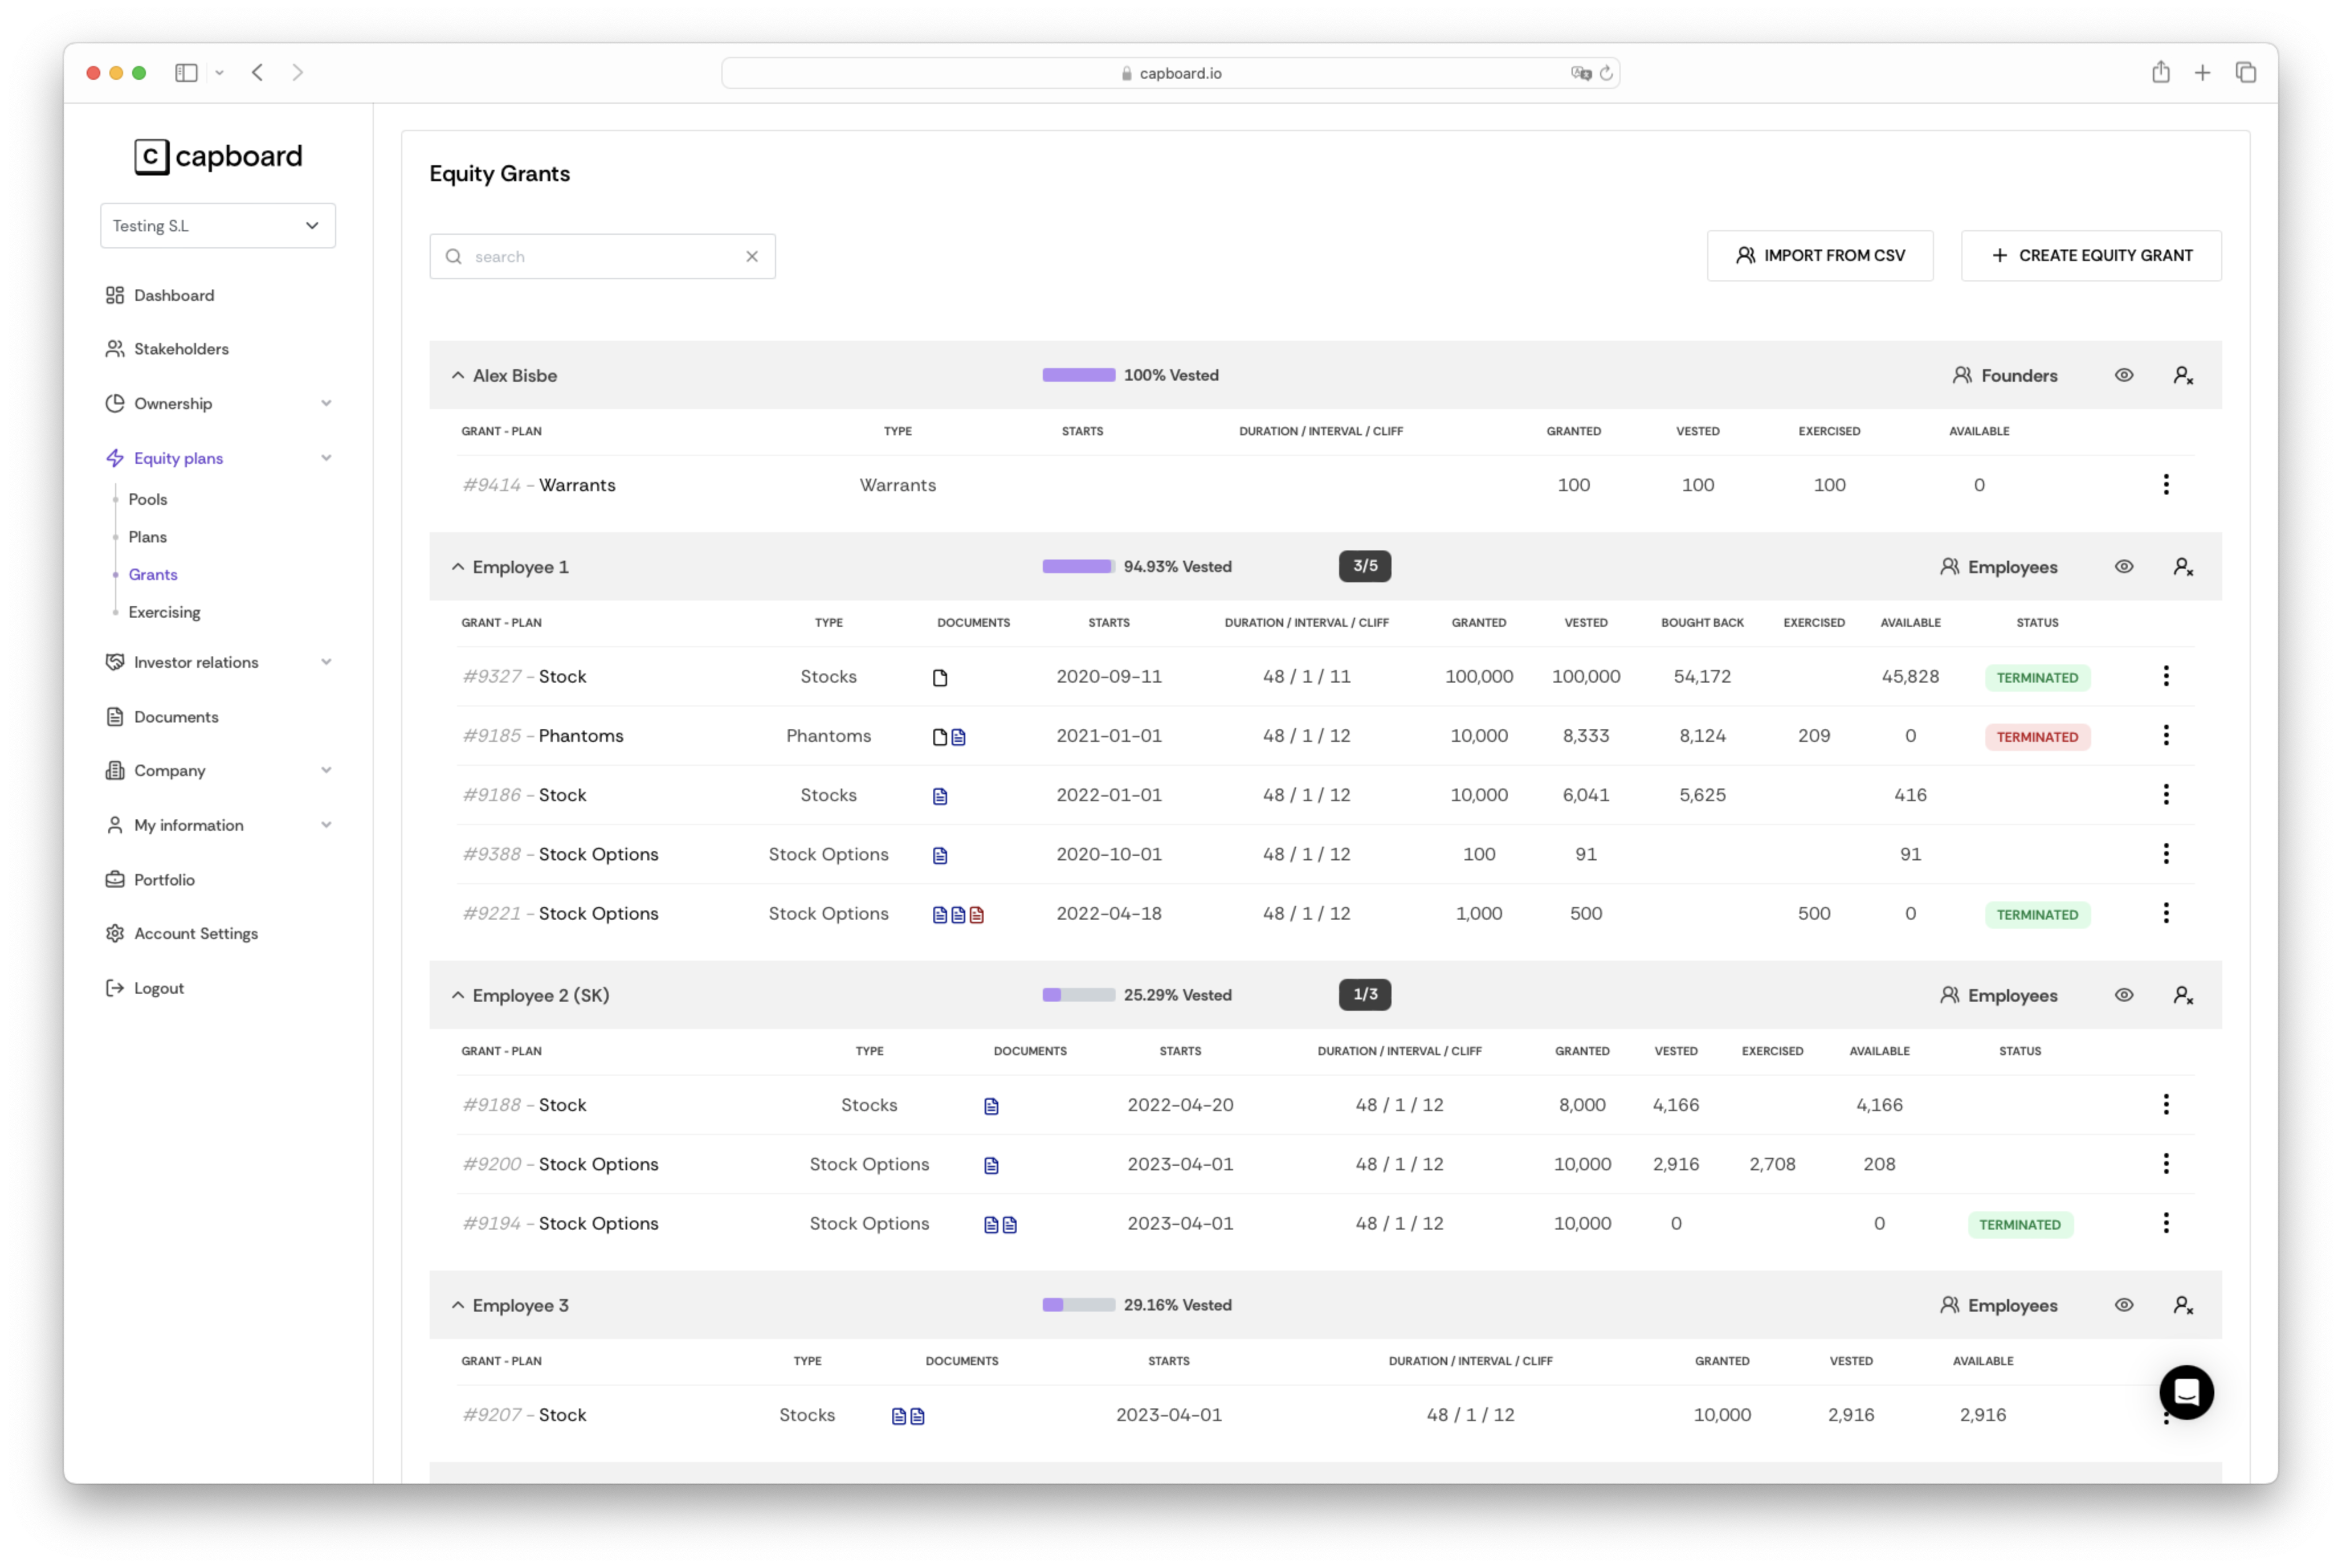Viewport: 2342px width, 1568px height.
Task: Toggle visibility for Employee 3 grants
Action: click(2125, 1305)
